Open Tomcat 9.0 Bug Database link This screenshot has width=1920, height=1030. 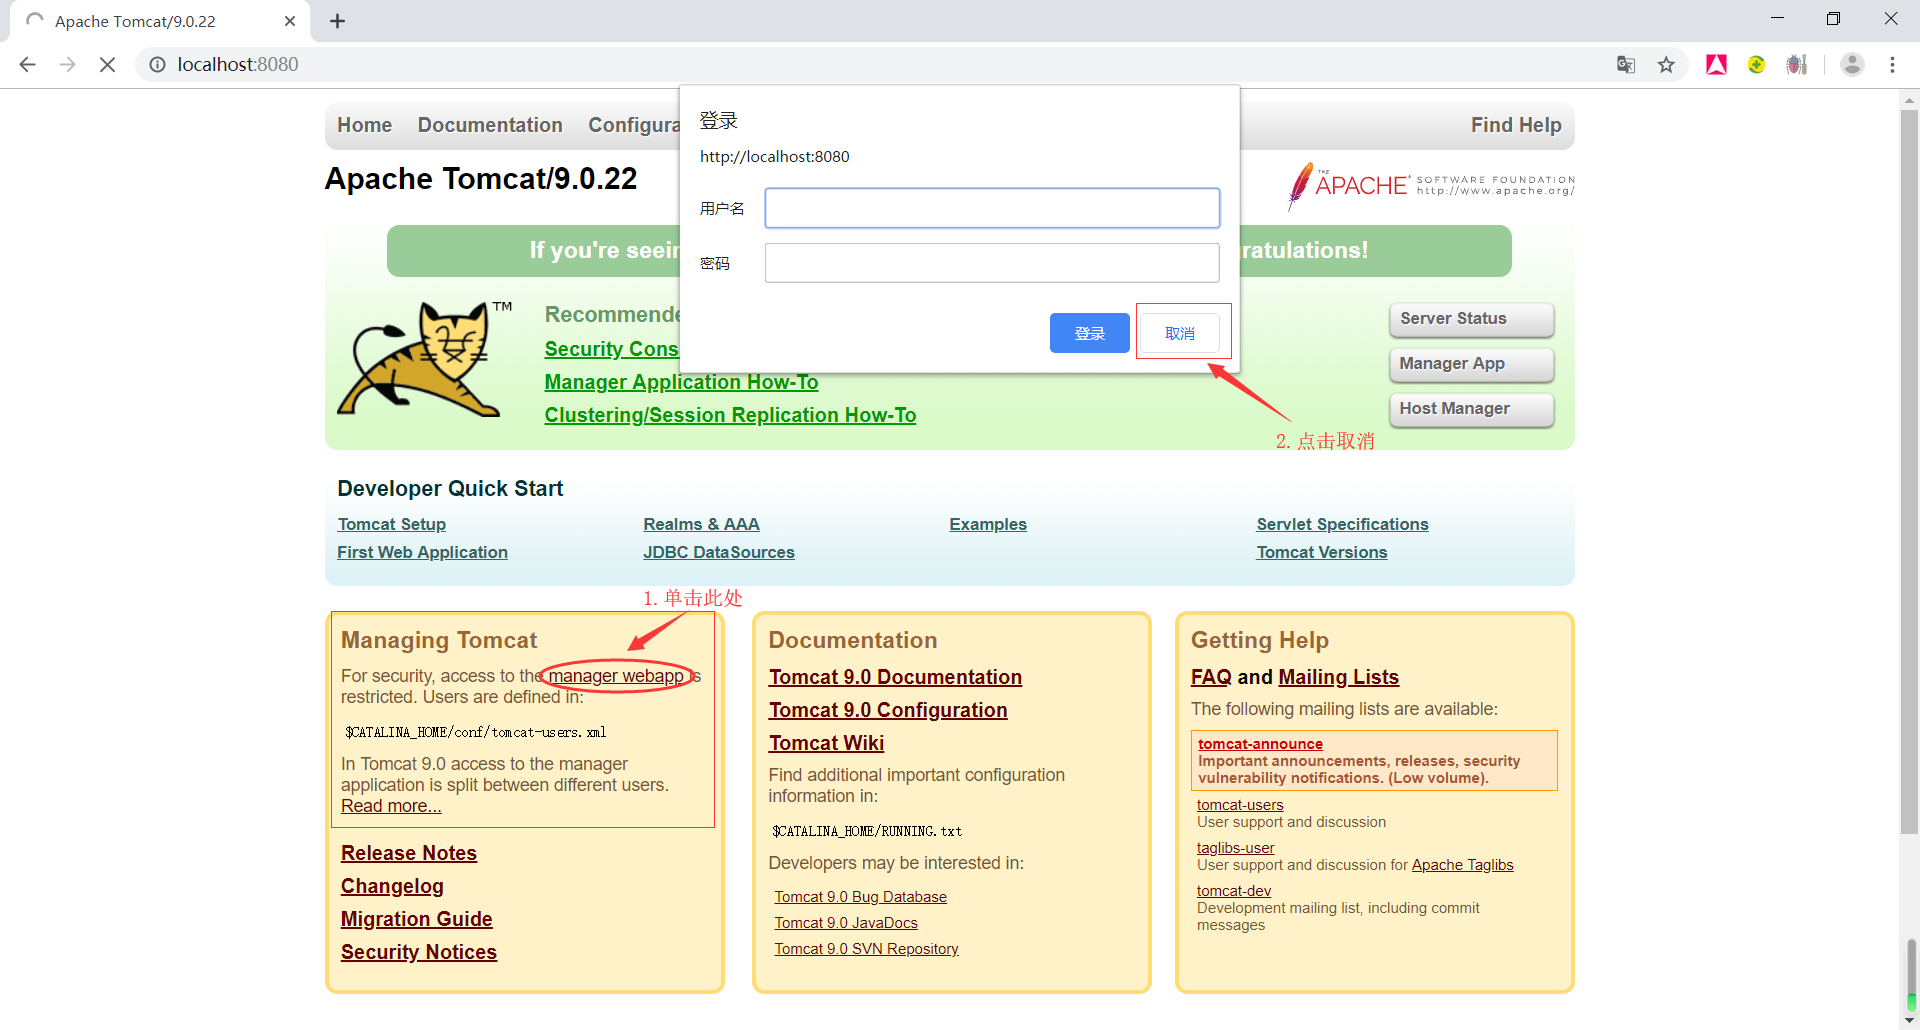[x=860, y=897]
